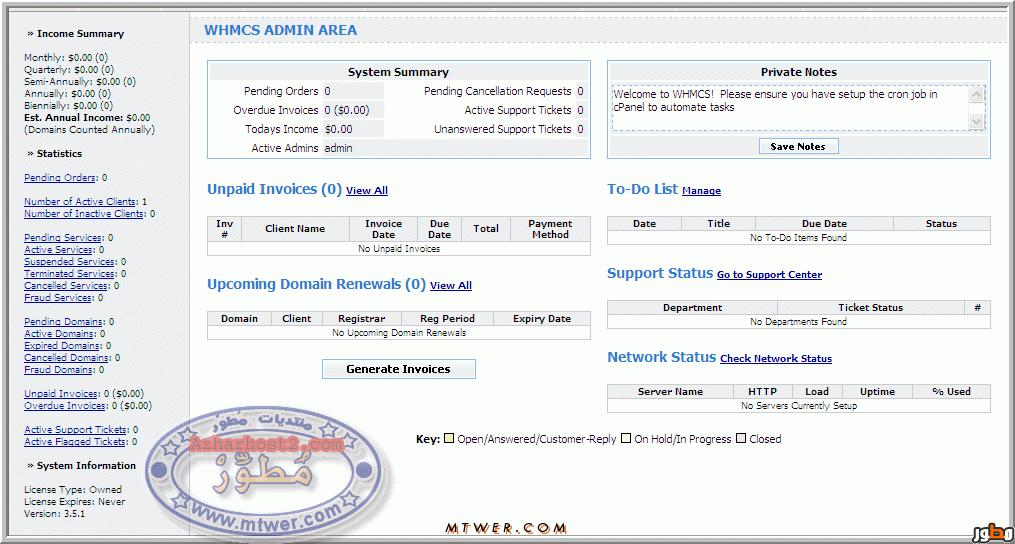This screenshot has height=544, width=1015.
Task: Open the Pending Services link
Action: [x=63, y=238]
